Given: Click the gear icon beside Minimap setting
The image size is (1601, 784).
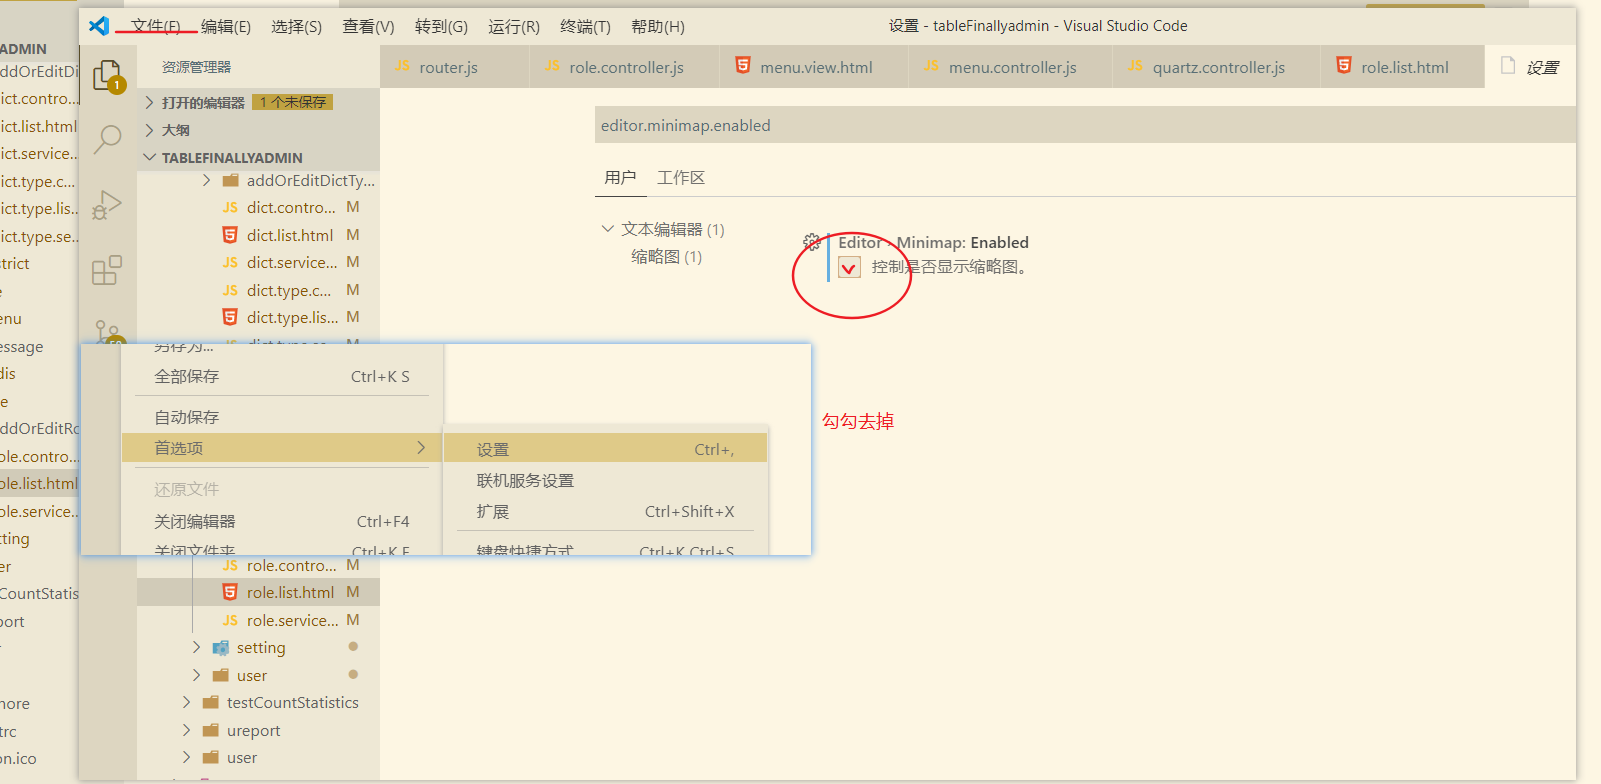Looking at the screenshot, I should [812, 242].
